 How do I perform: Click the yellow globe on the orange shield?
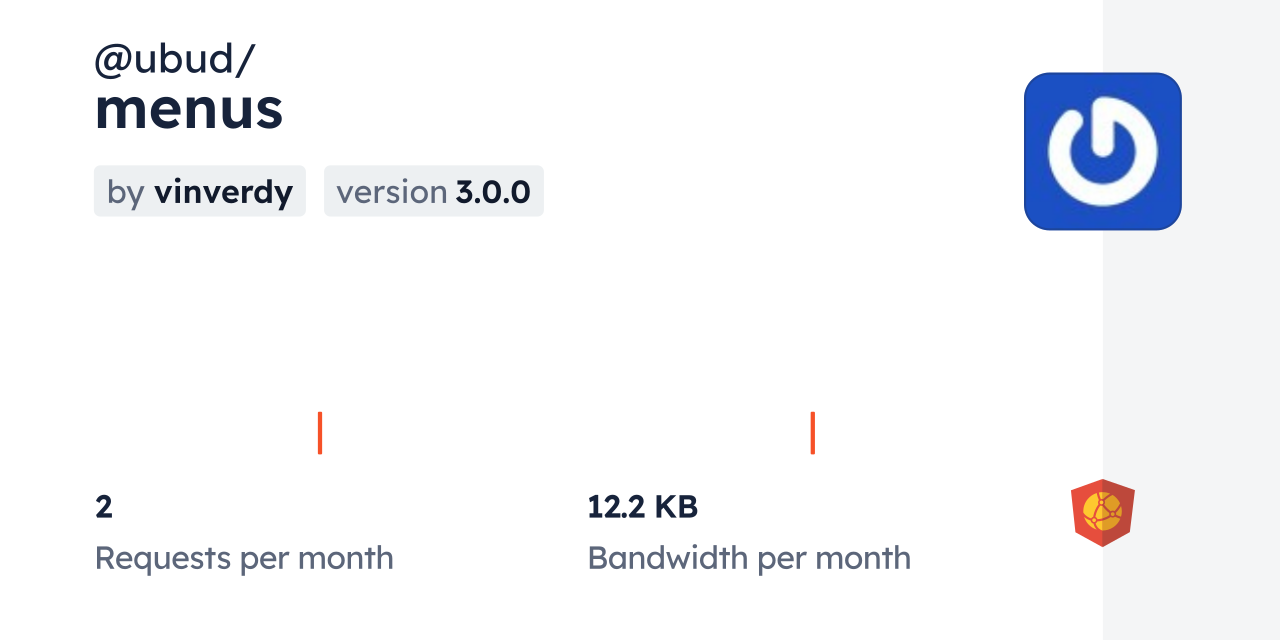(x=1102, y=510)
